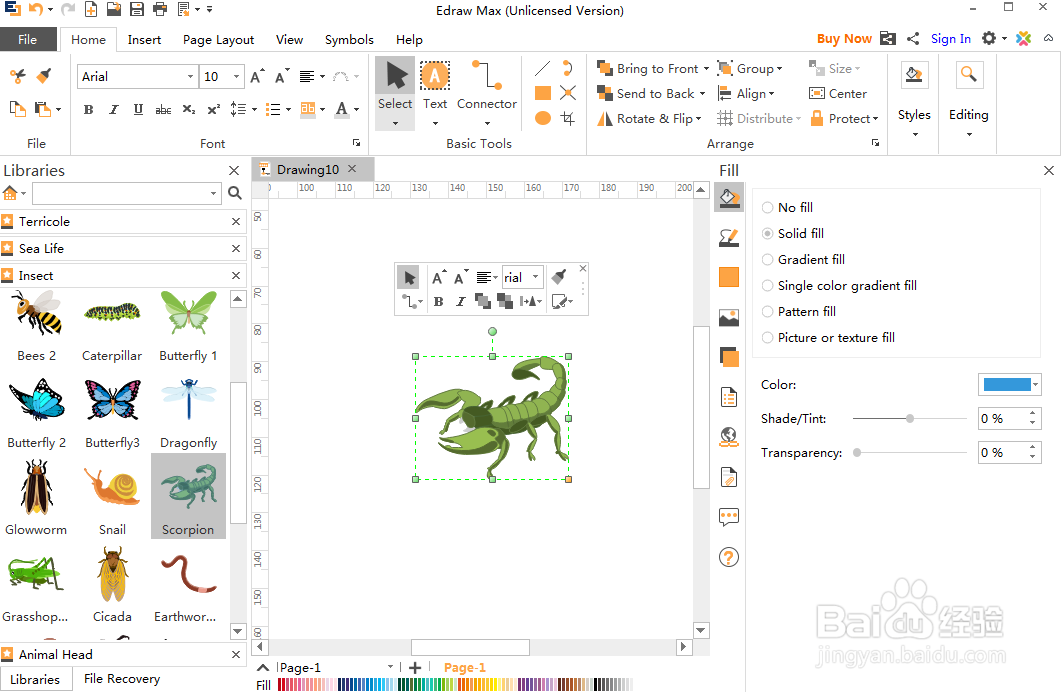Select the crop tool icon
This screenshot has height=692, width=1064.
pos(568,119)
